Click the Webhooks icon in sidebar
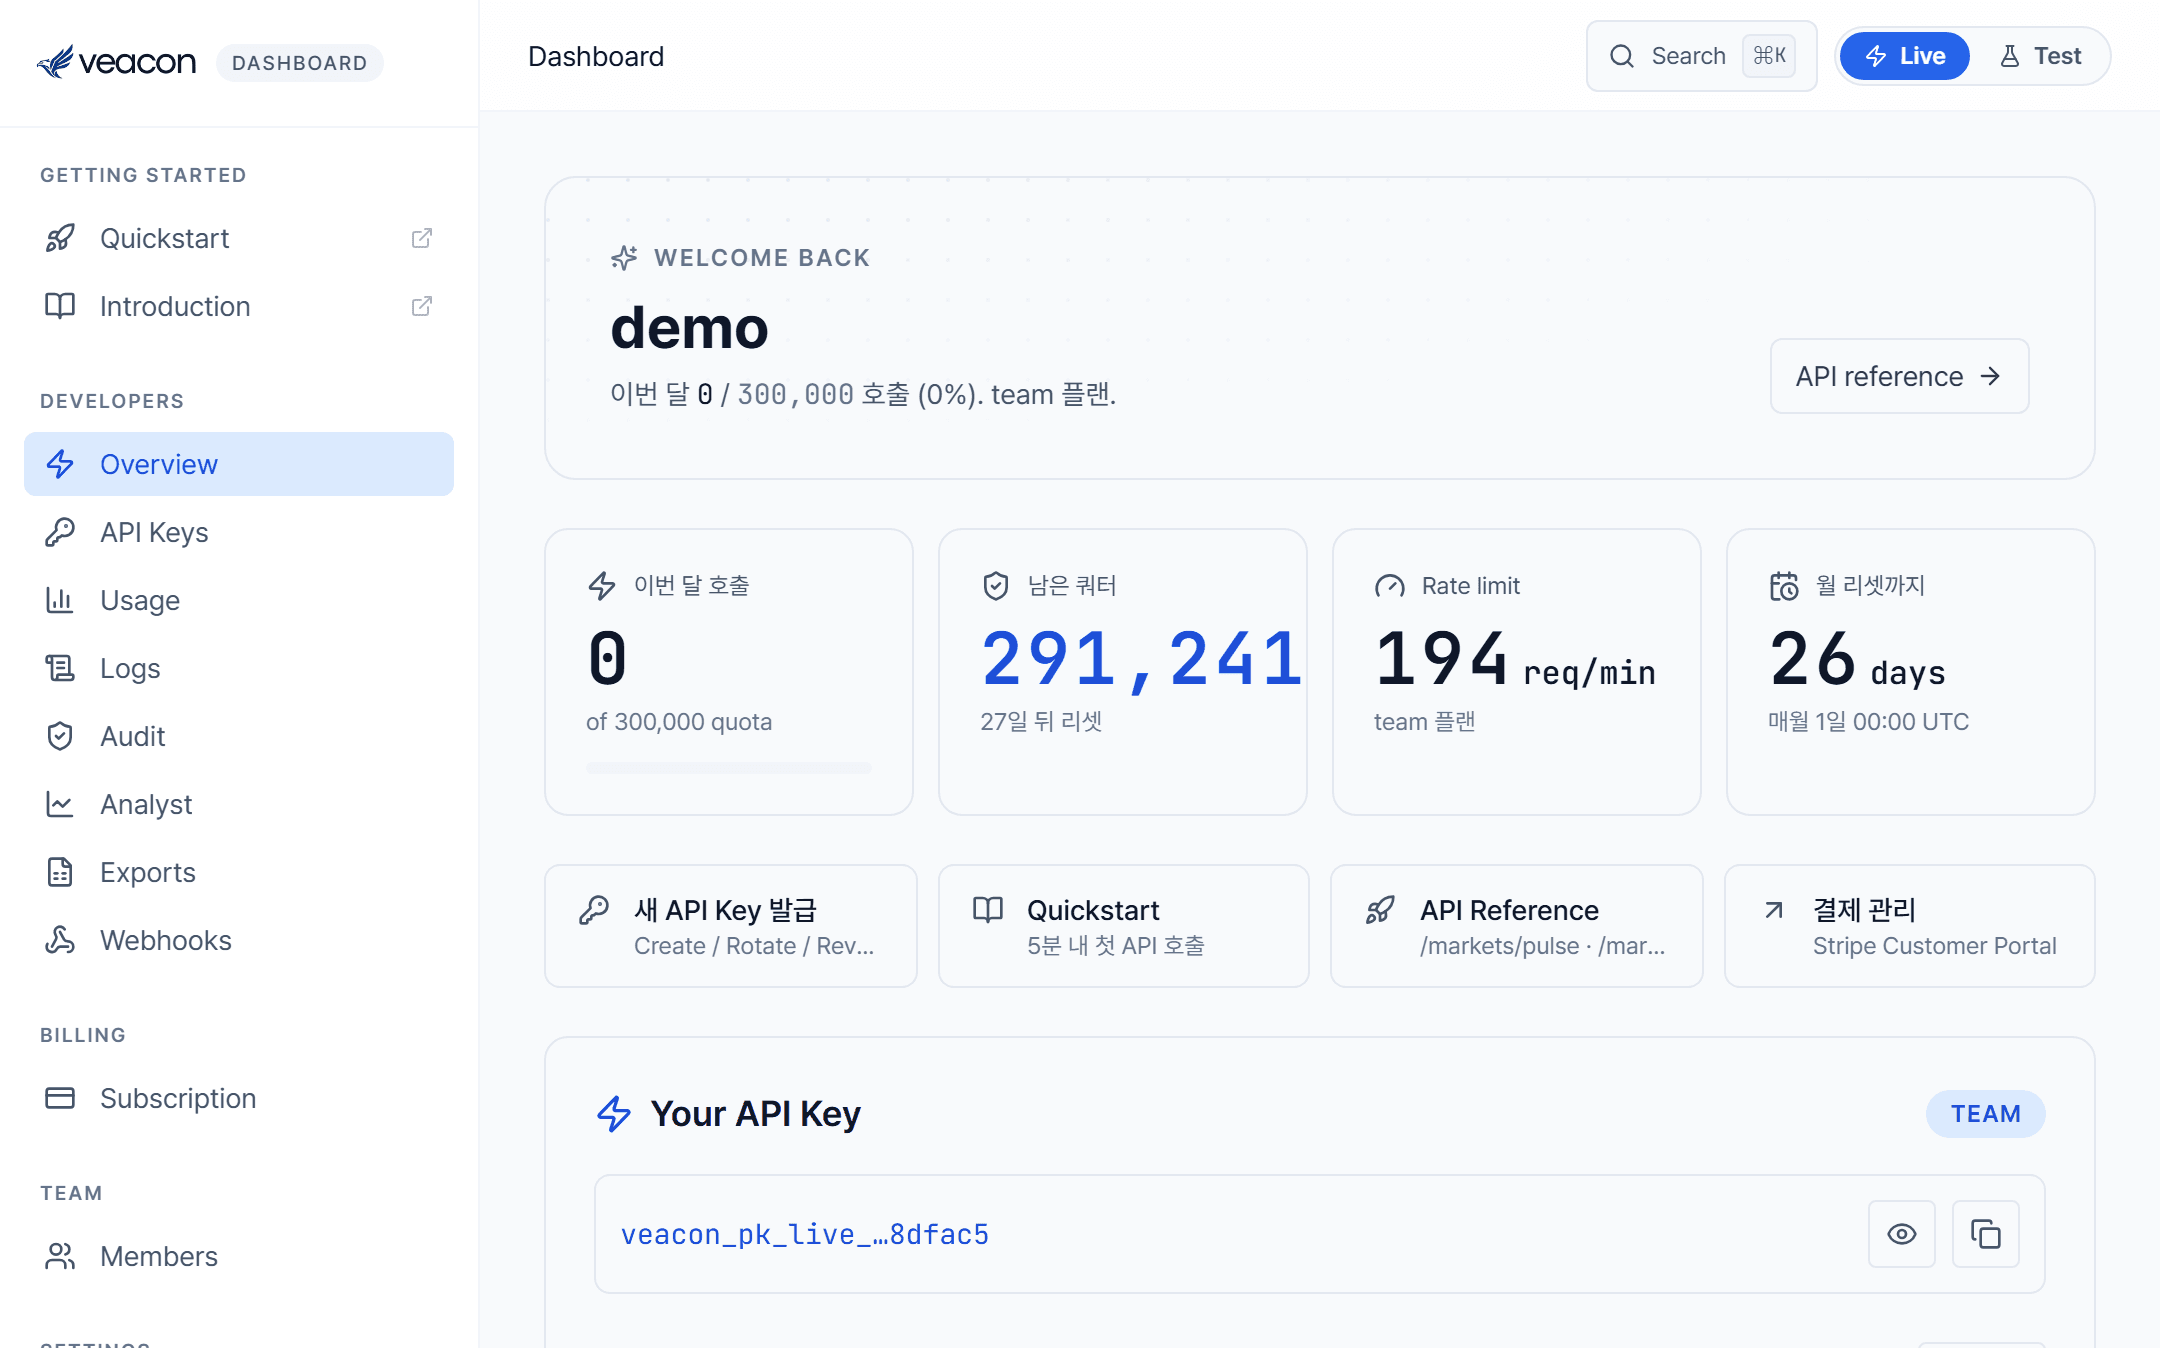 point(60,940)
